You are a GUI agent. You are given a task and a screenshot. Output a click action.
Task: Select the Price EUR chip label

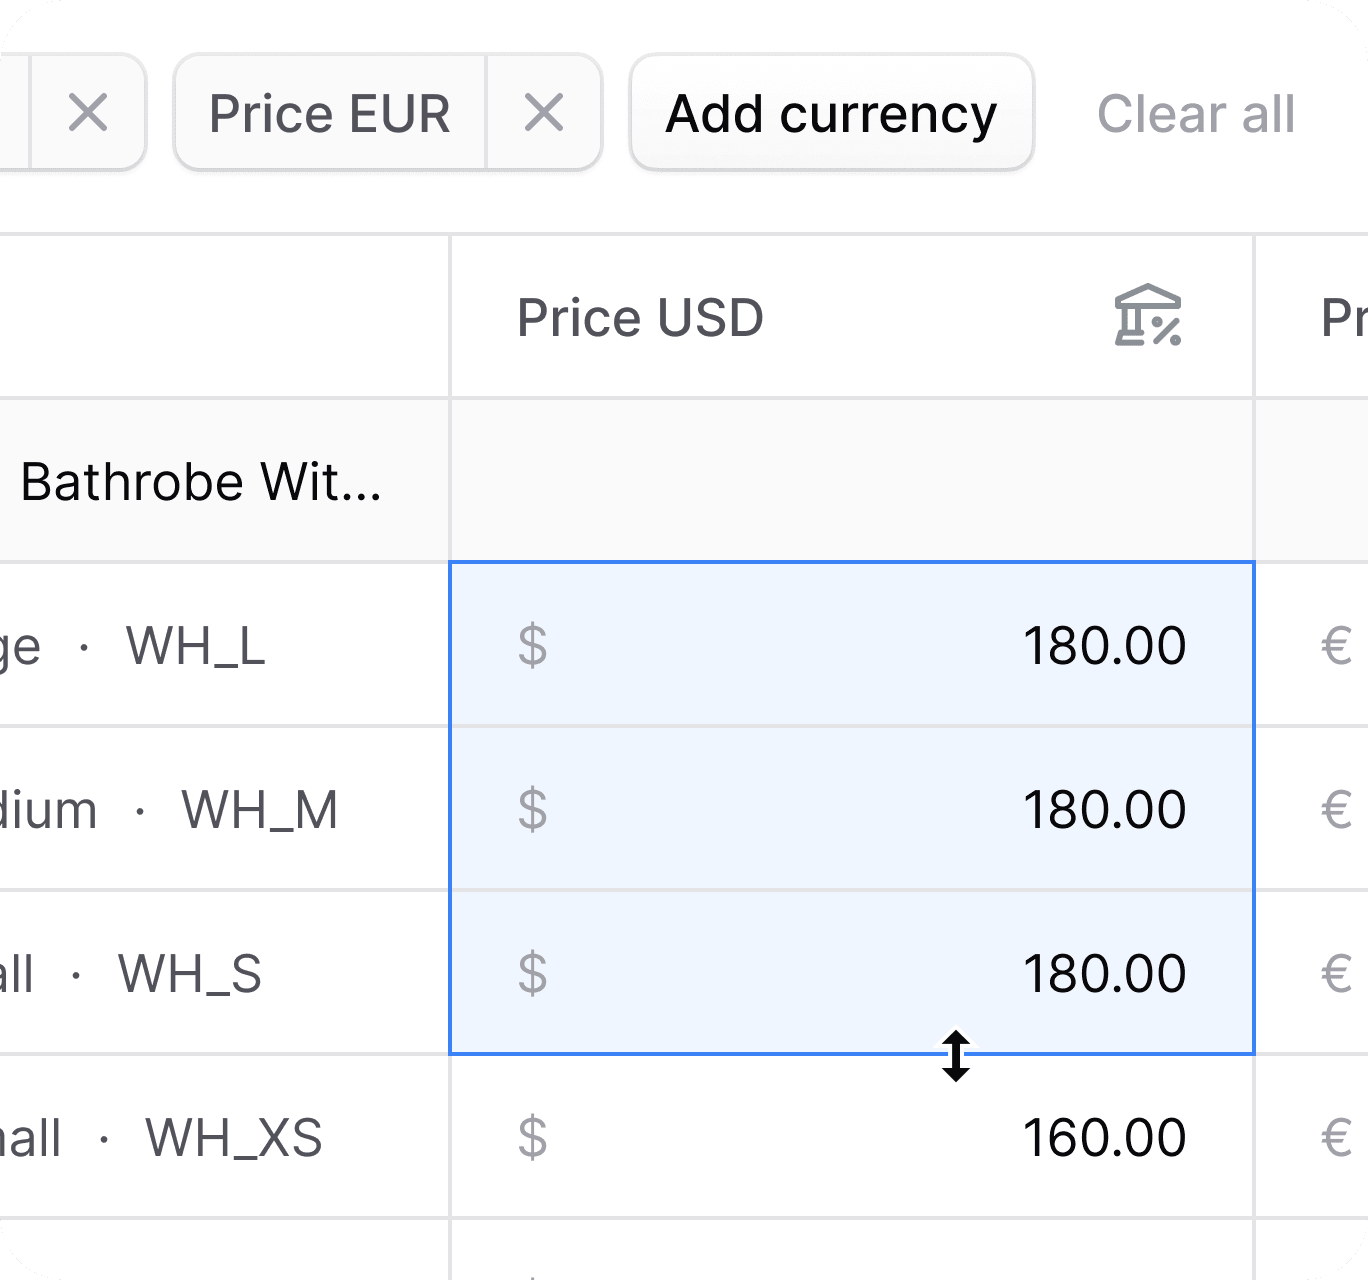click(329, 113)
